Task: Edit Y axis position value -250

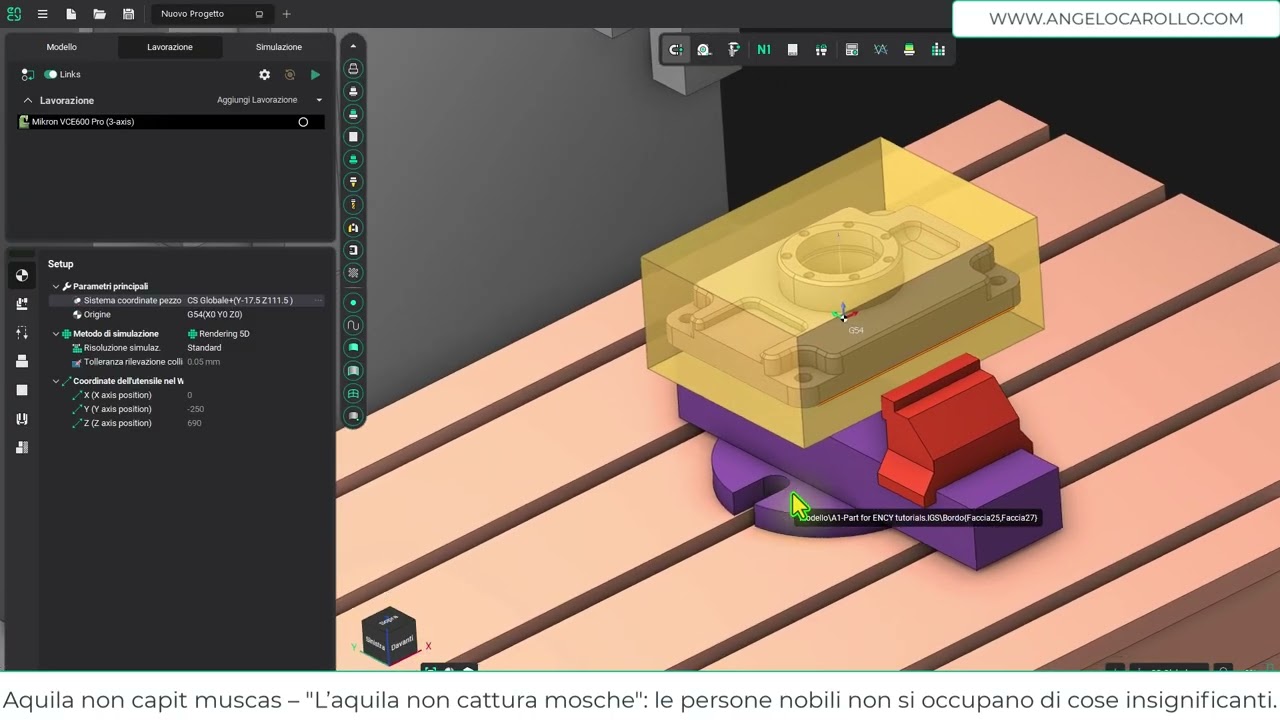Action: pyautogui.click(x=196, y=409)
